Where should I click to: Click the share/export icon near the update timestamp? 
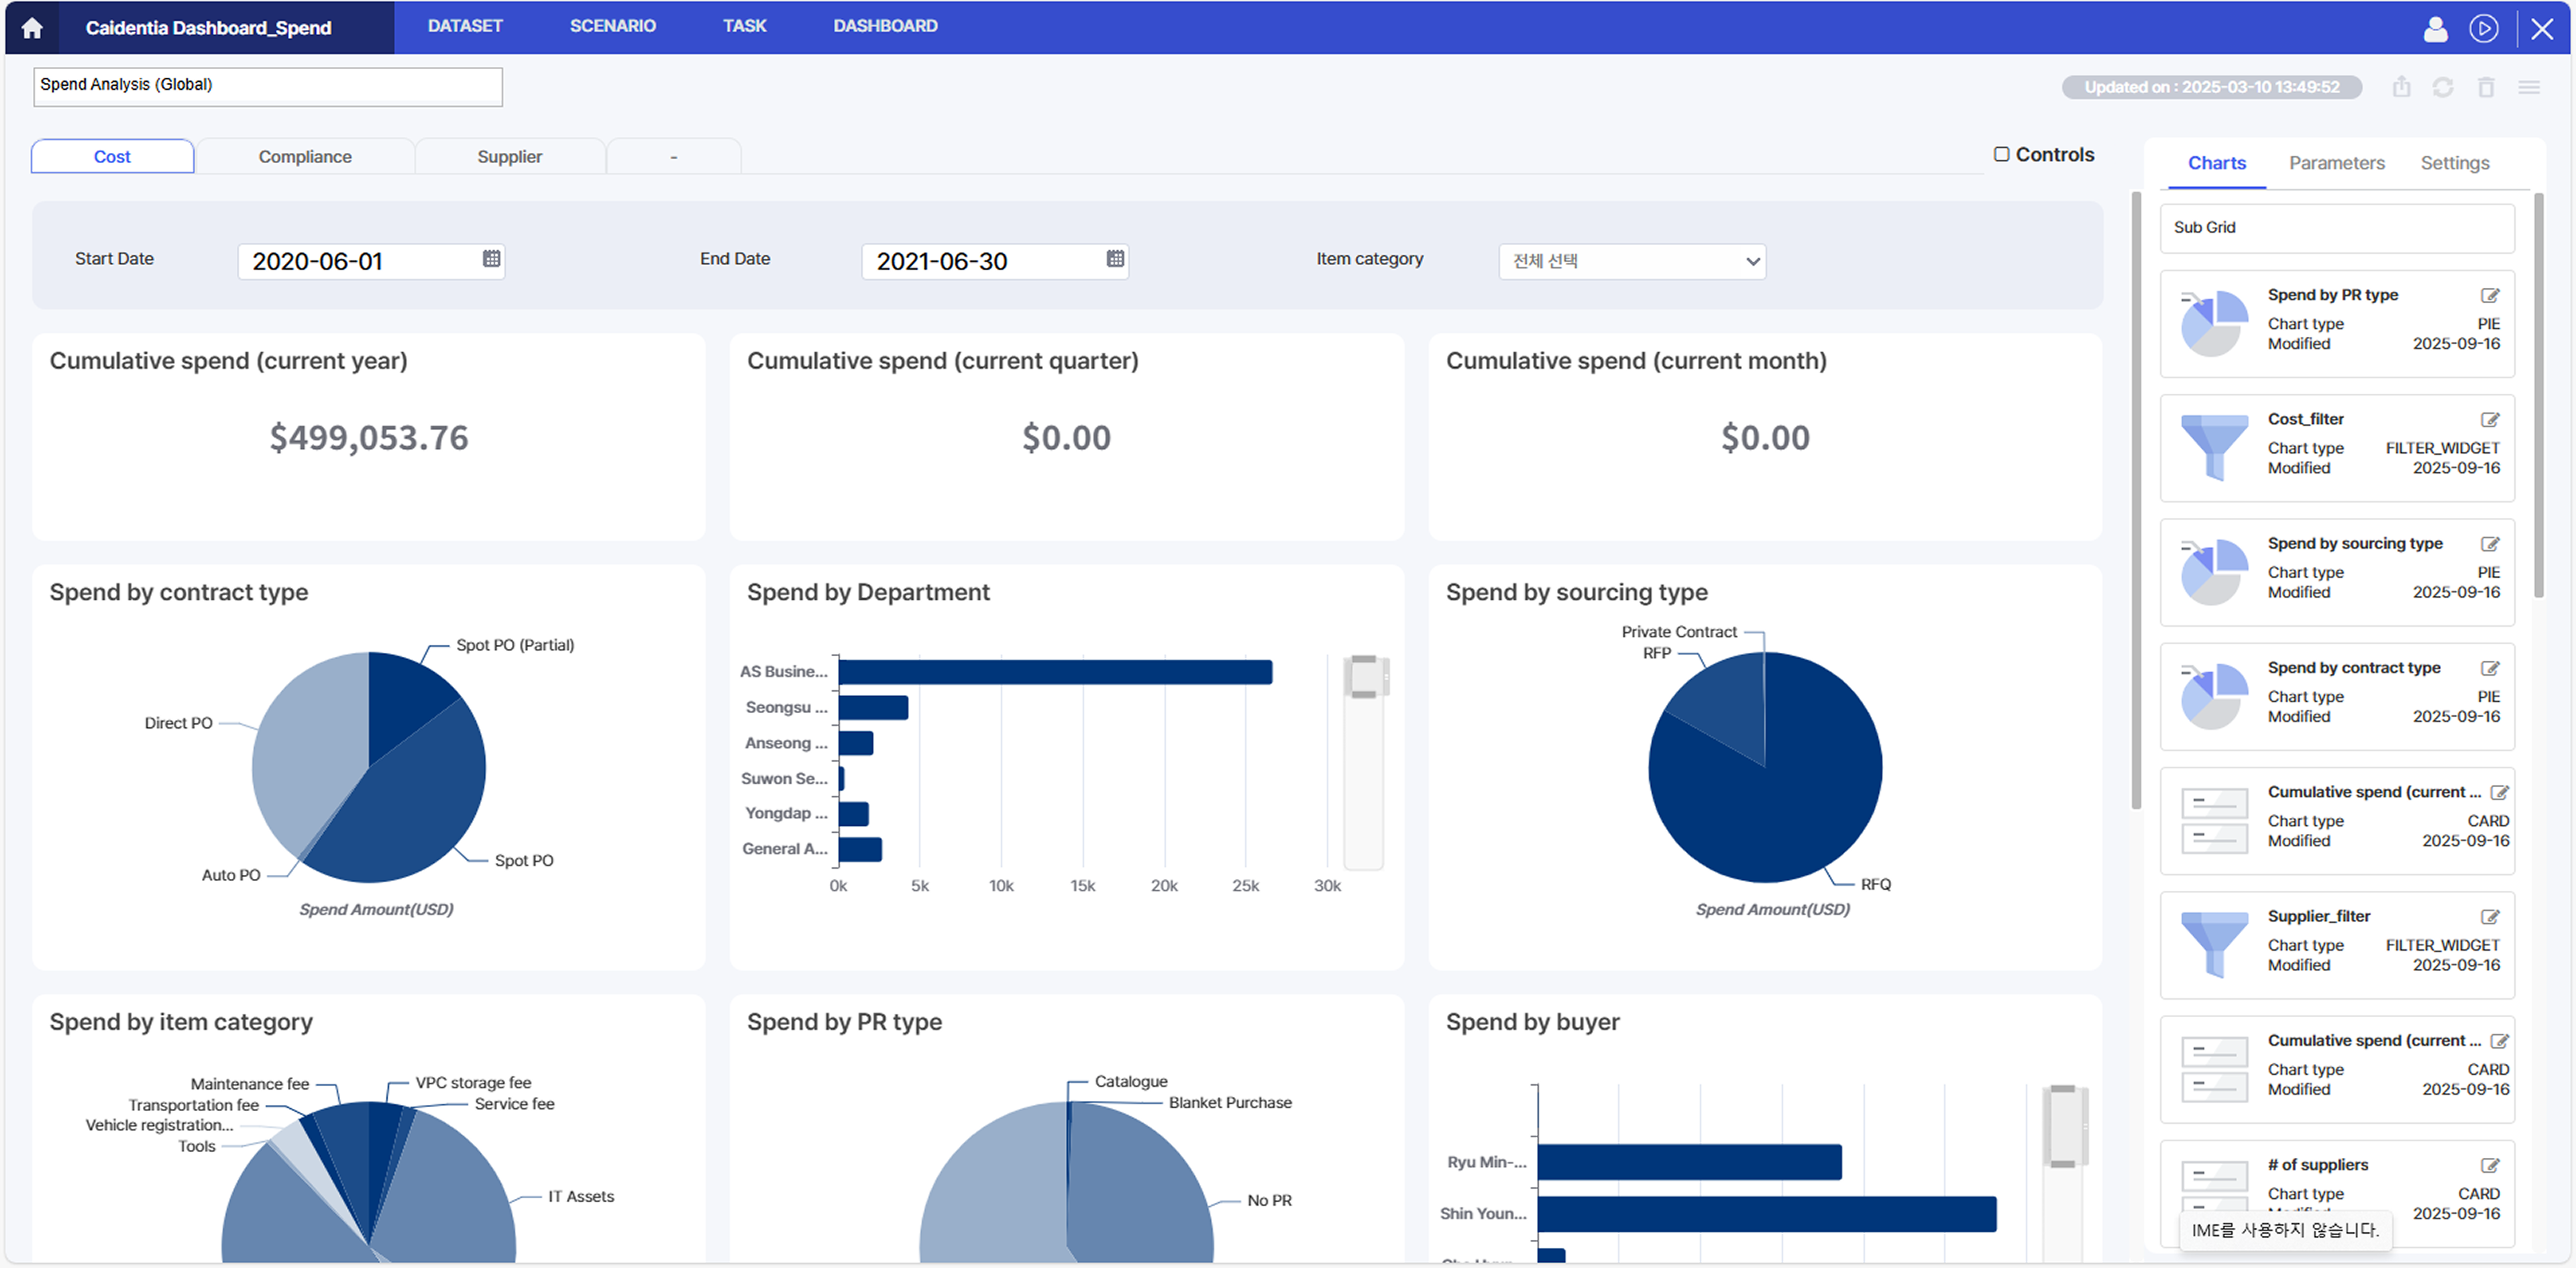2401,88
